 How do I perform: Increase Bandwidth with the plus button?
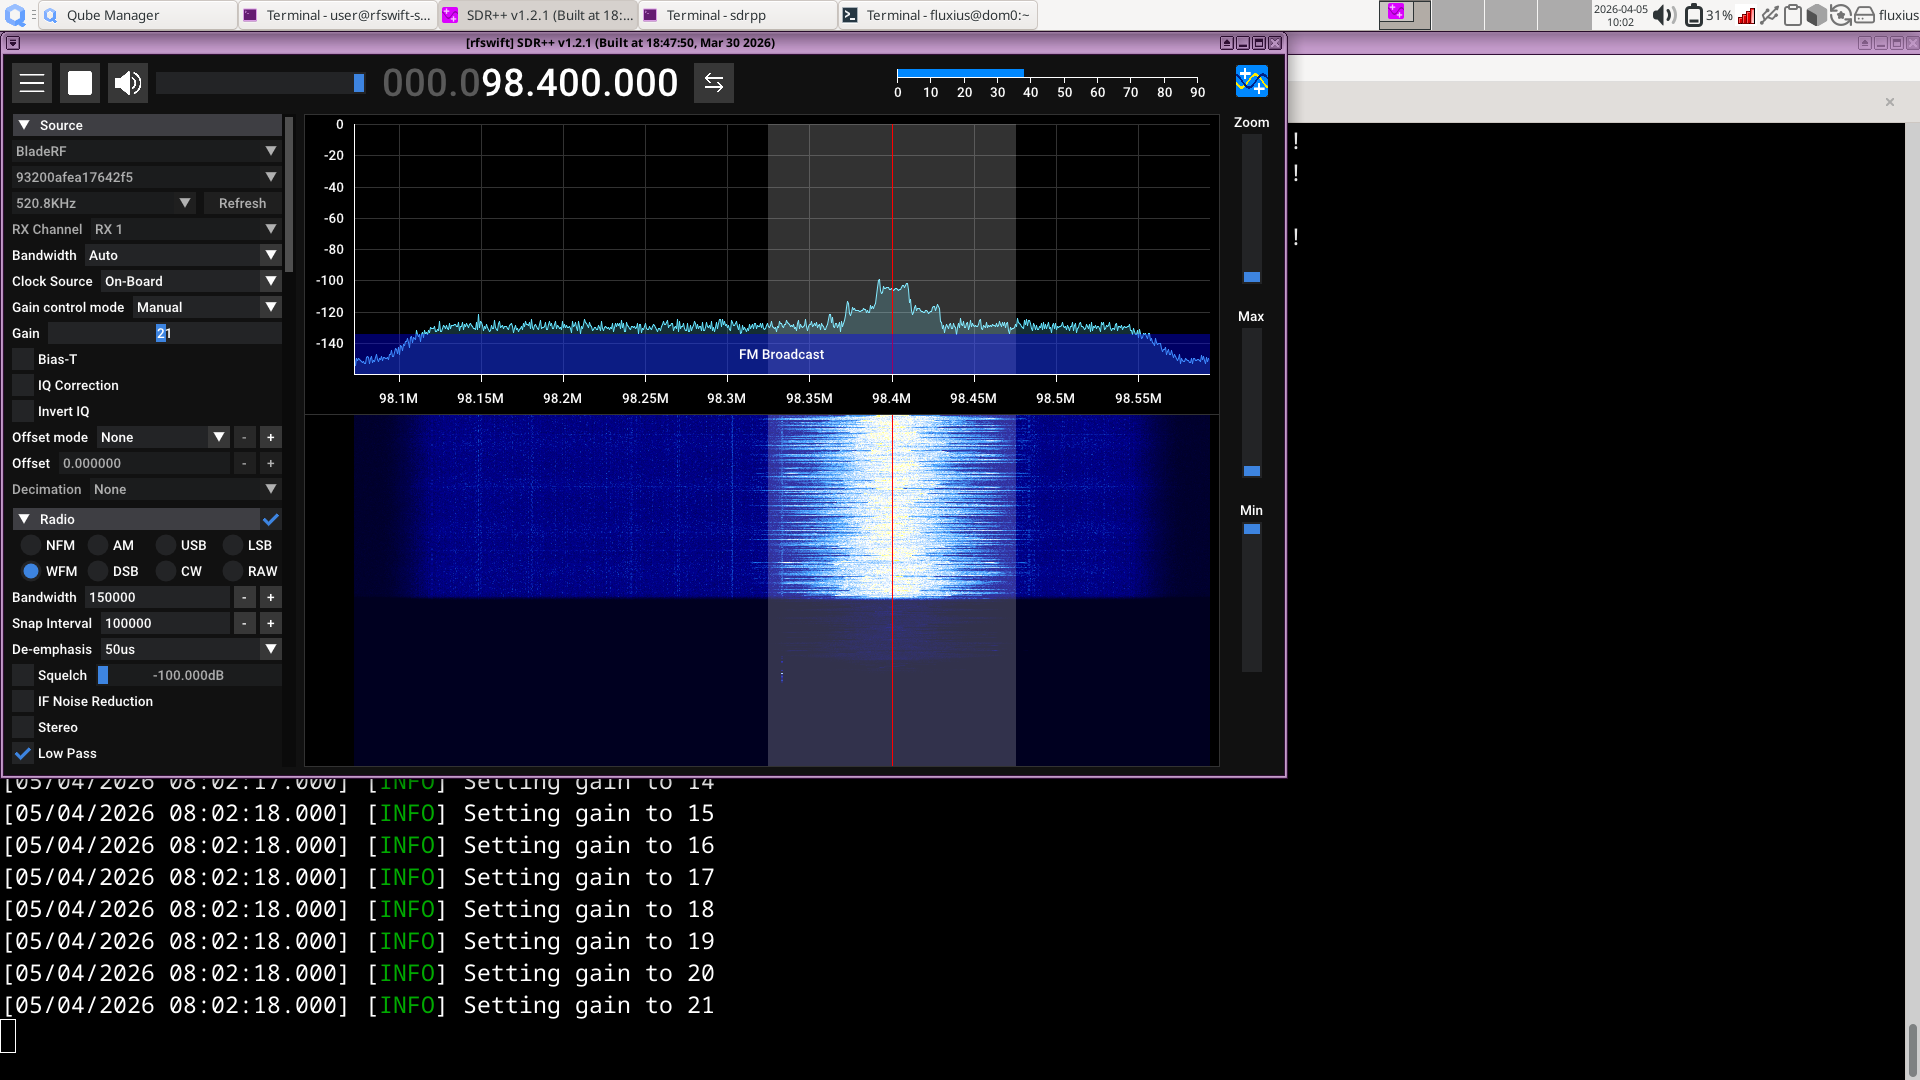point(270,597)
